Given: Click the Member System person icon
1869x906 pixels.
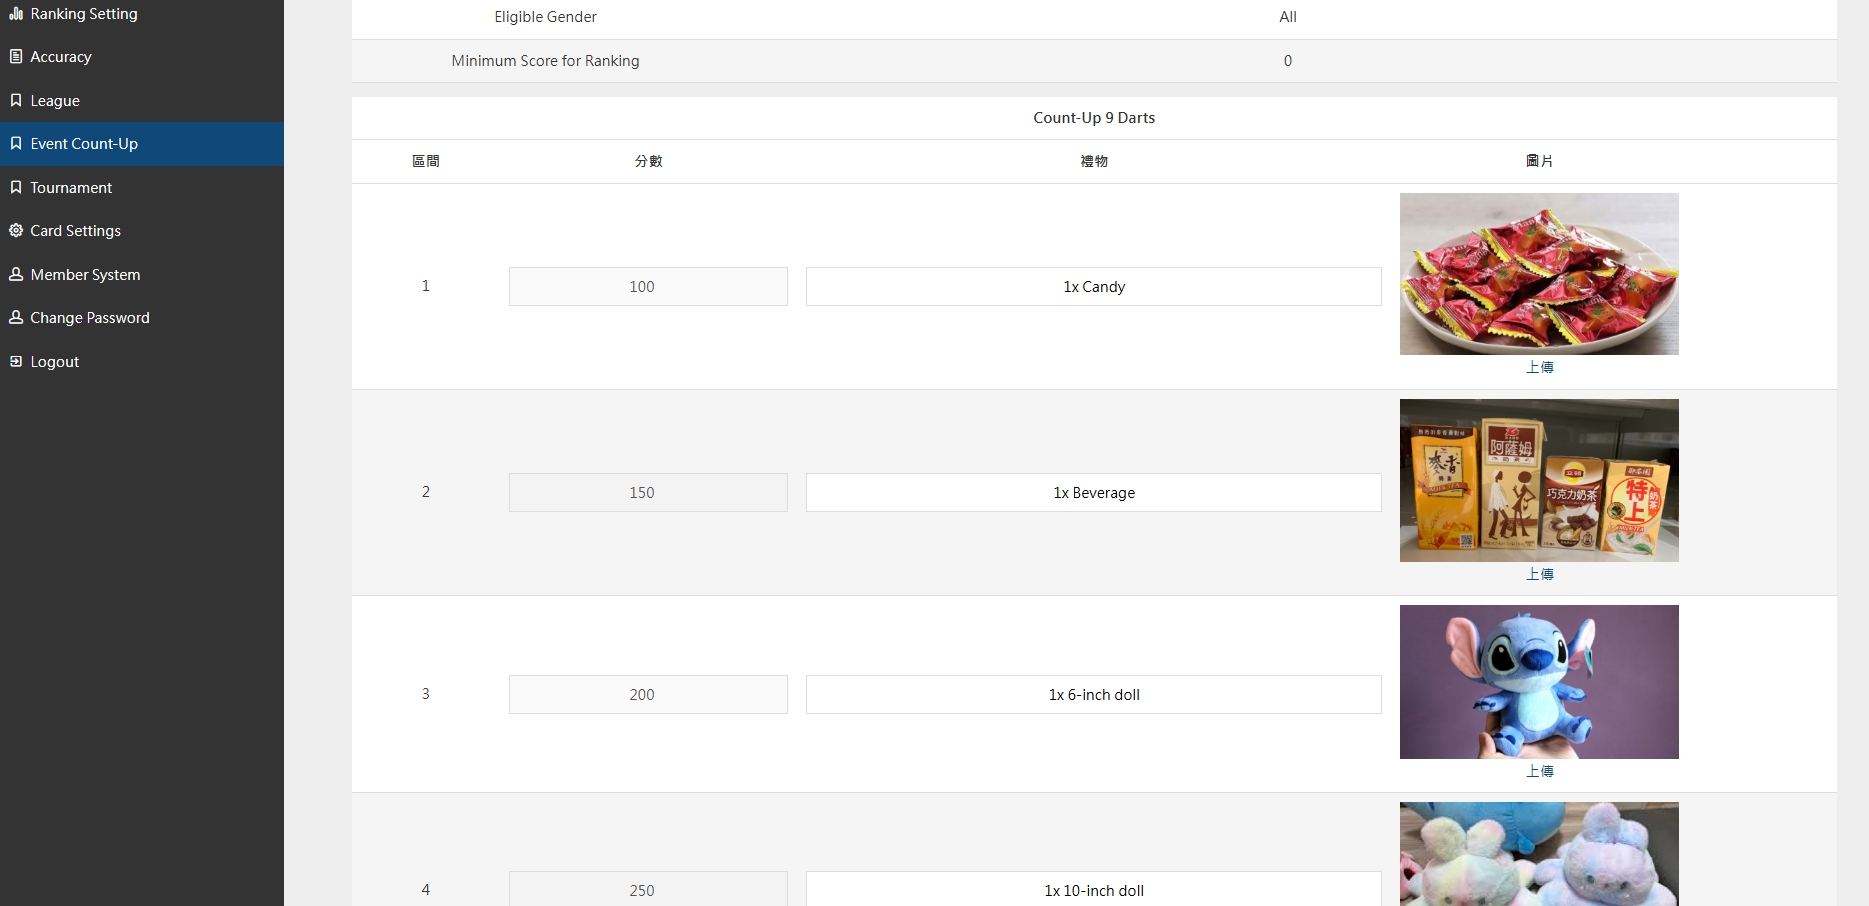Looking at the screenshot, I should pyautogui.click(x=16, y=274).
